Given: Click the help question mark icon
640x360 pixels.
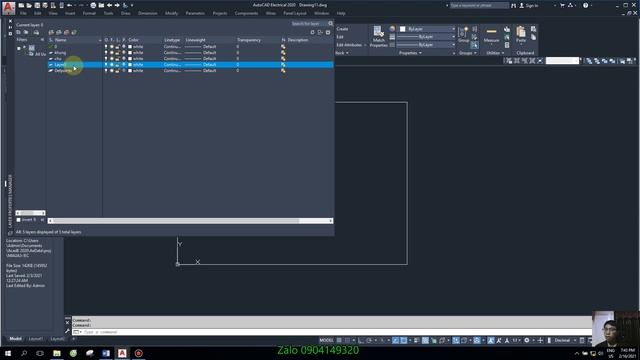Looking at the screenshot, I should [586, 5].
